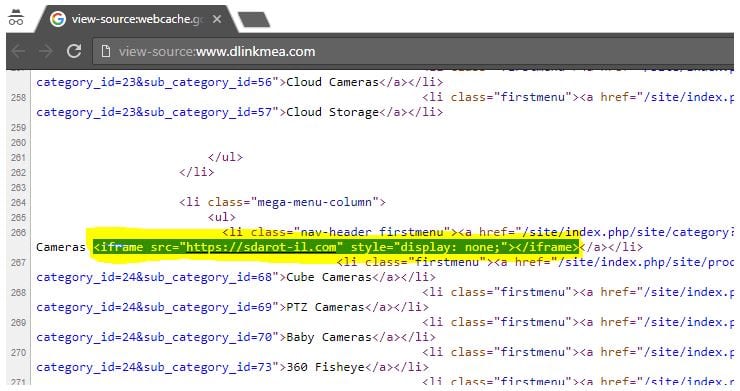Click the "PTZ Cameras" text
The image size is (740, 391).
(x=325, y=307)
